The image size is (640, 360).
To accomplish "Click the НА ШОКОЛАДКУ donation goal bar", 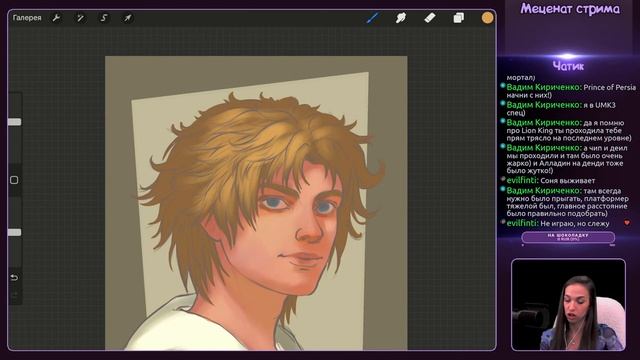I will click(568, 237).
